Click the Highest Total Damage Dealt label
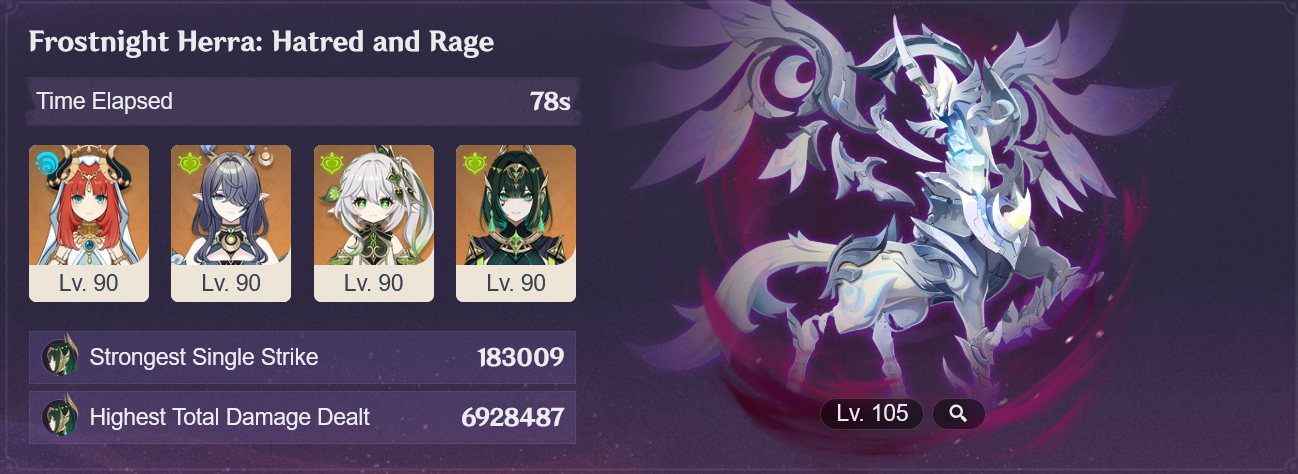The image size is (1298, 474). [230, 417]
